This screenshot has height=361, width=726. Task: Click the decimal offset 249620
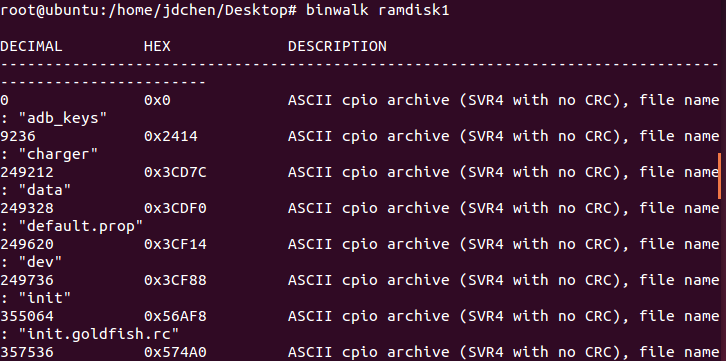pos(26,244)
